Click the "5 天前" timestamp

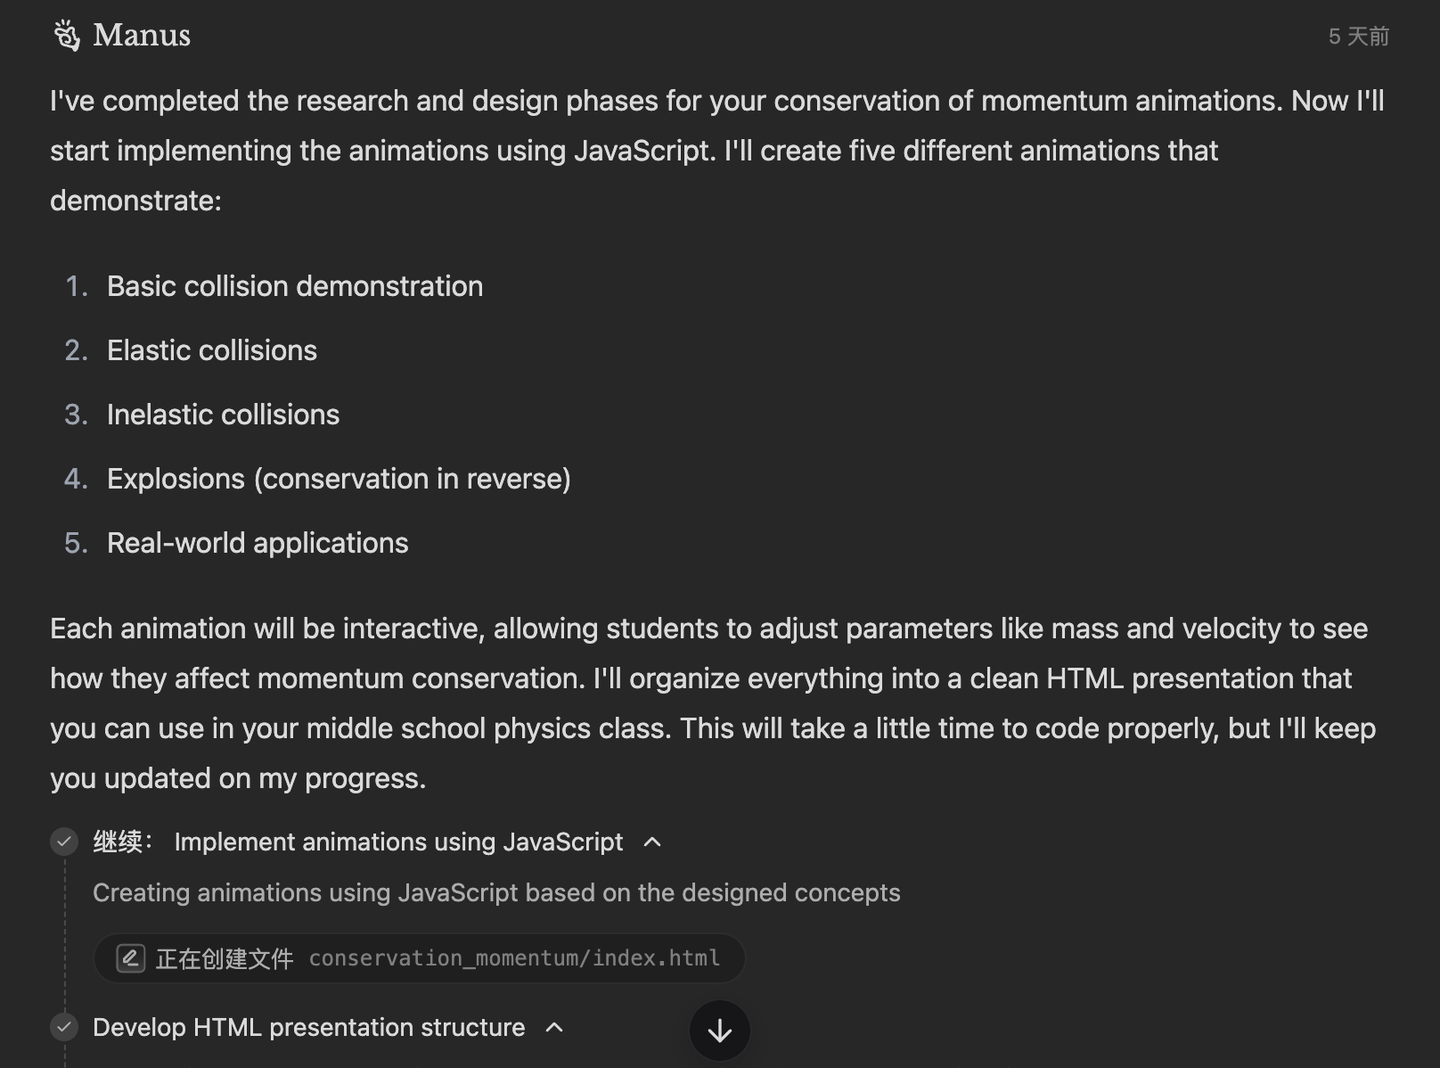(1358, 37)
